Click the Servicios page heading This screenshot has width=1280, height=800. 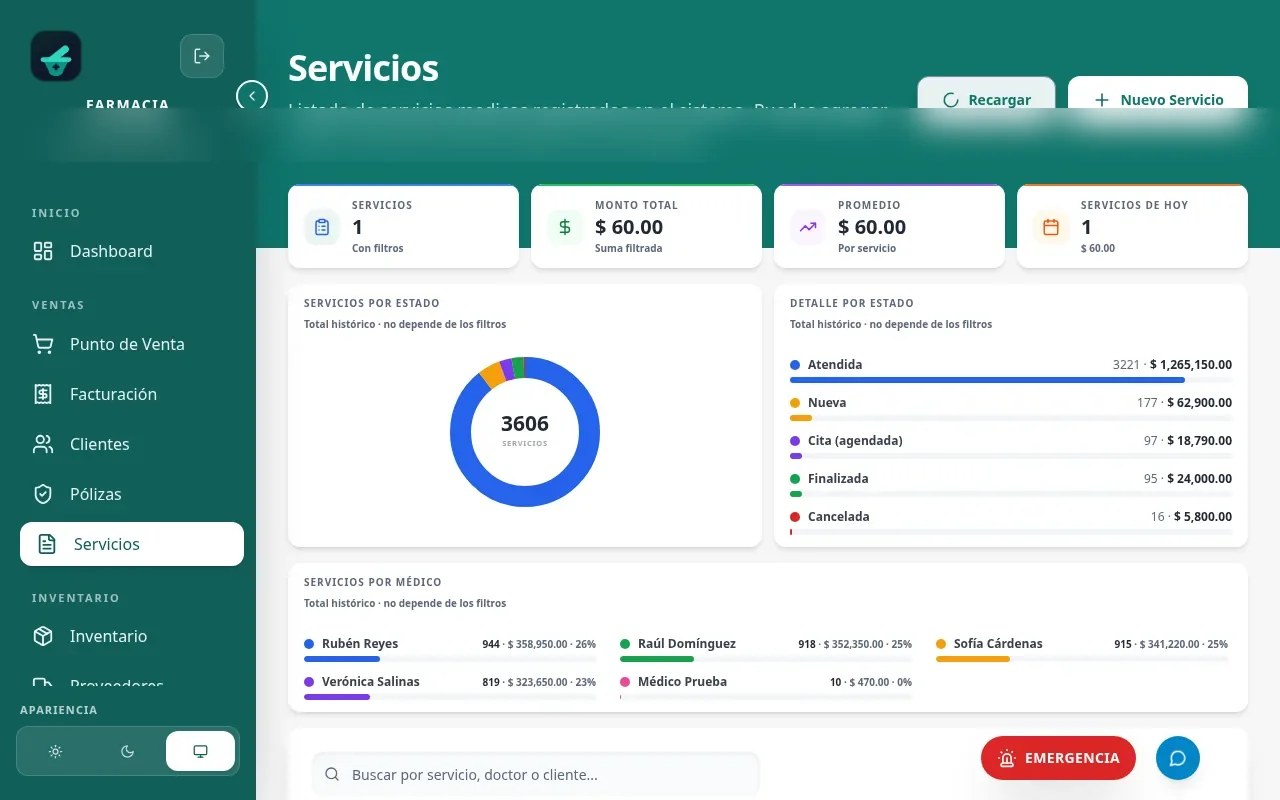[x=363, y=68]
